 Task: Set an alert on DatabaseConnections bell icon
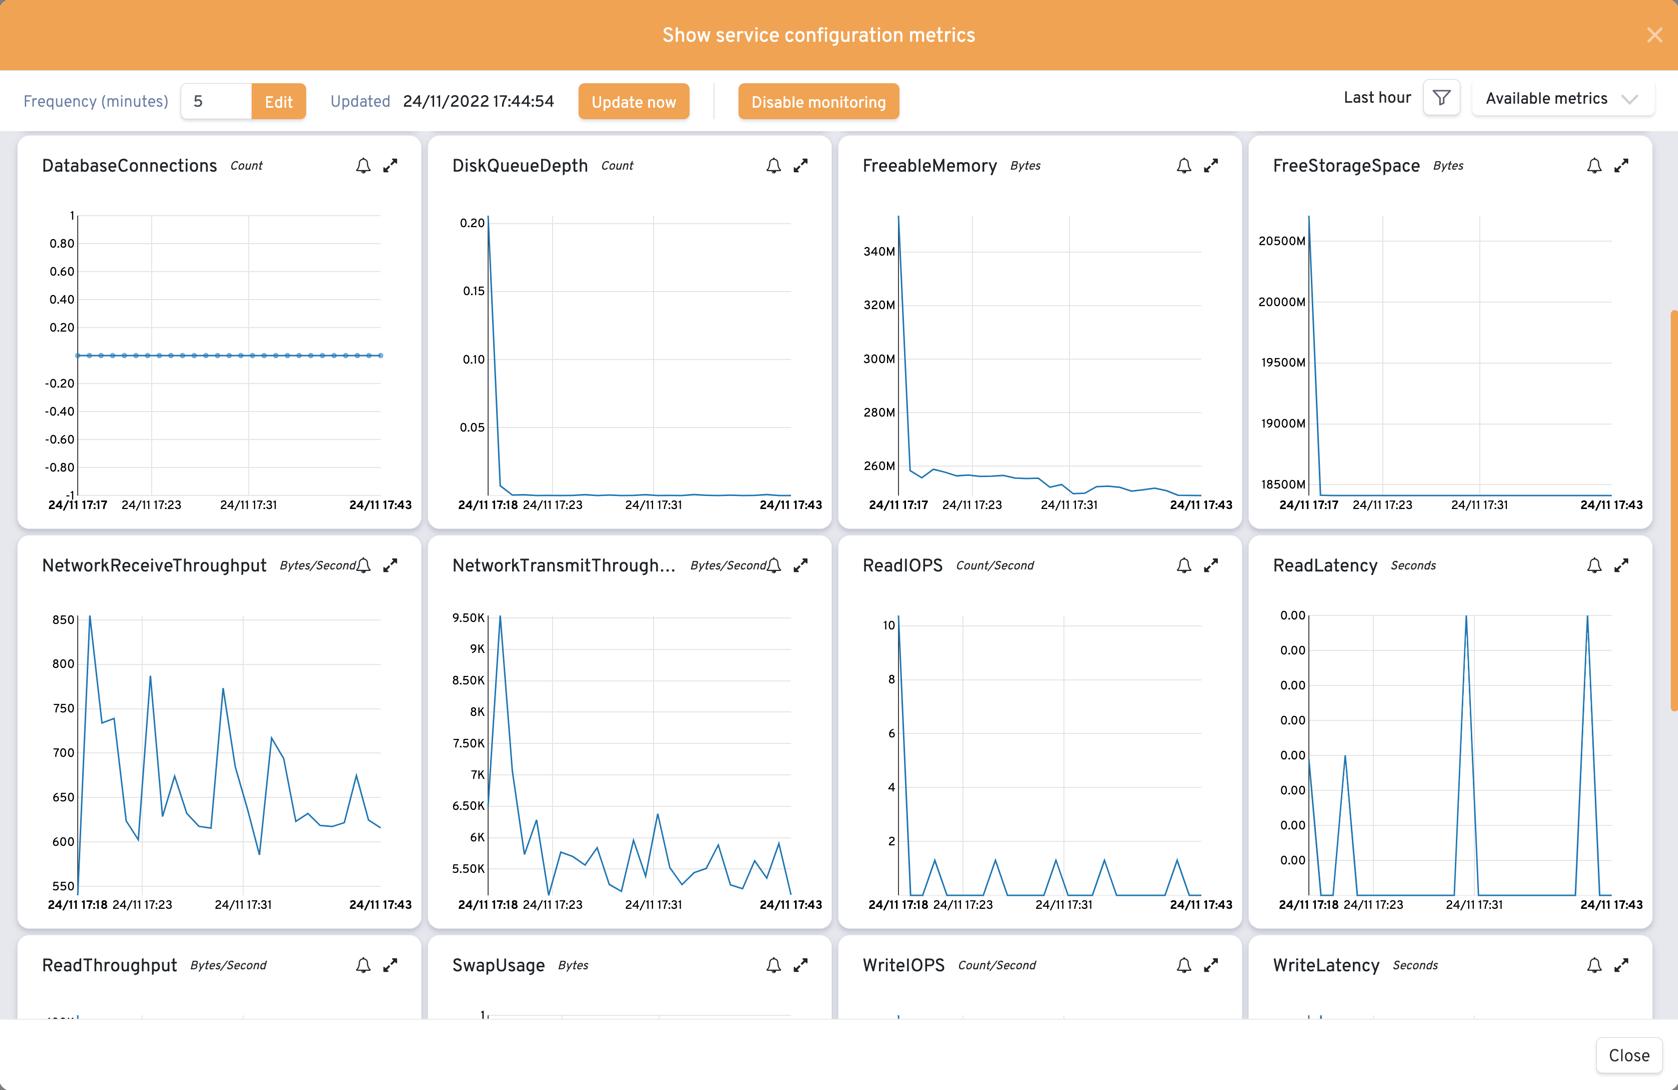(363, 166)
